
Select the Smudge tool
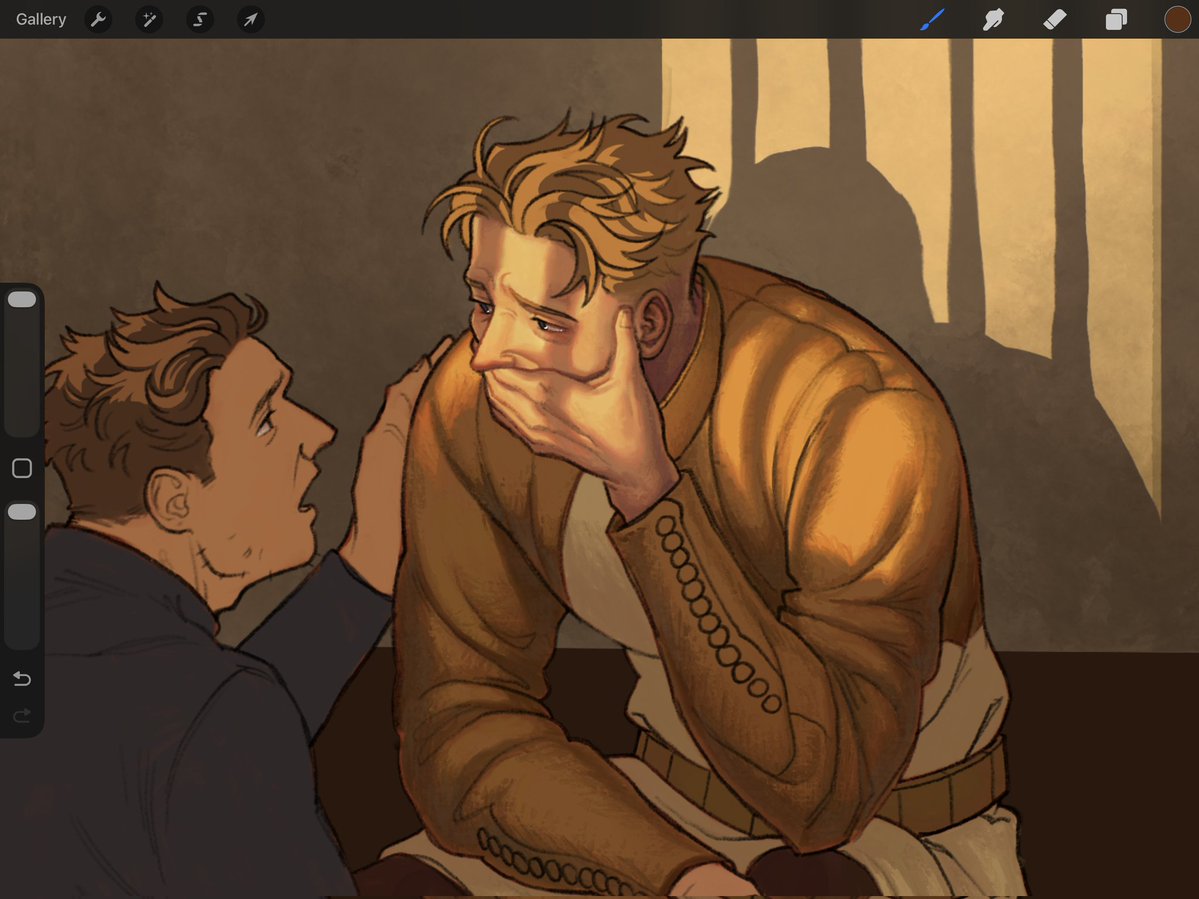tap(993, 19)
